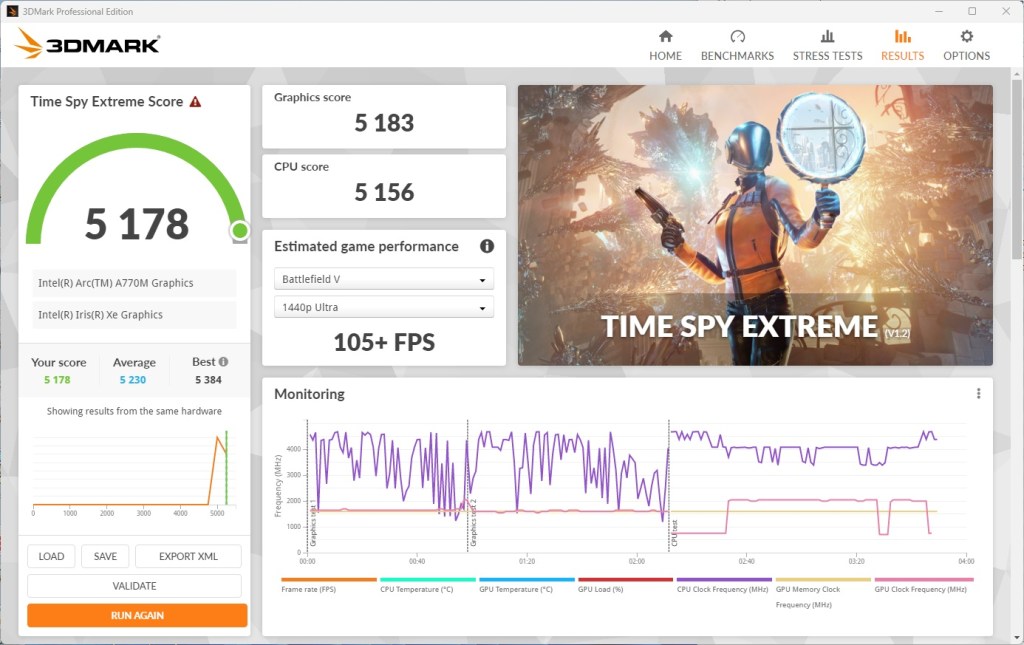Switch to the Results tab

click(x=903, y=45)
